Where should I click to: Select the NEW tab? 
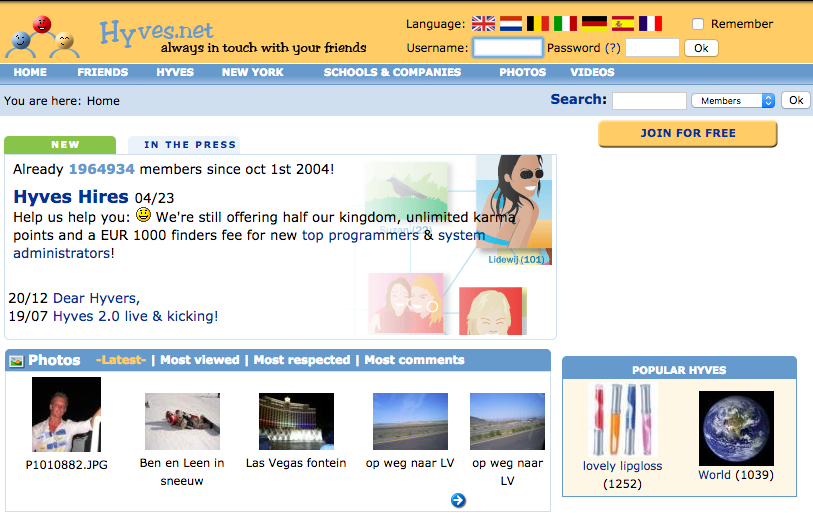(x=60, y=145)
